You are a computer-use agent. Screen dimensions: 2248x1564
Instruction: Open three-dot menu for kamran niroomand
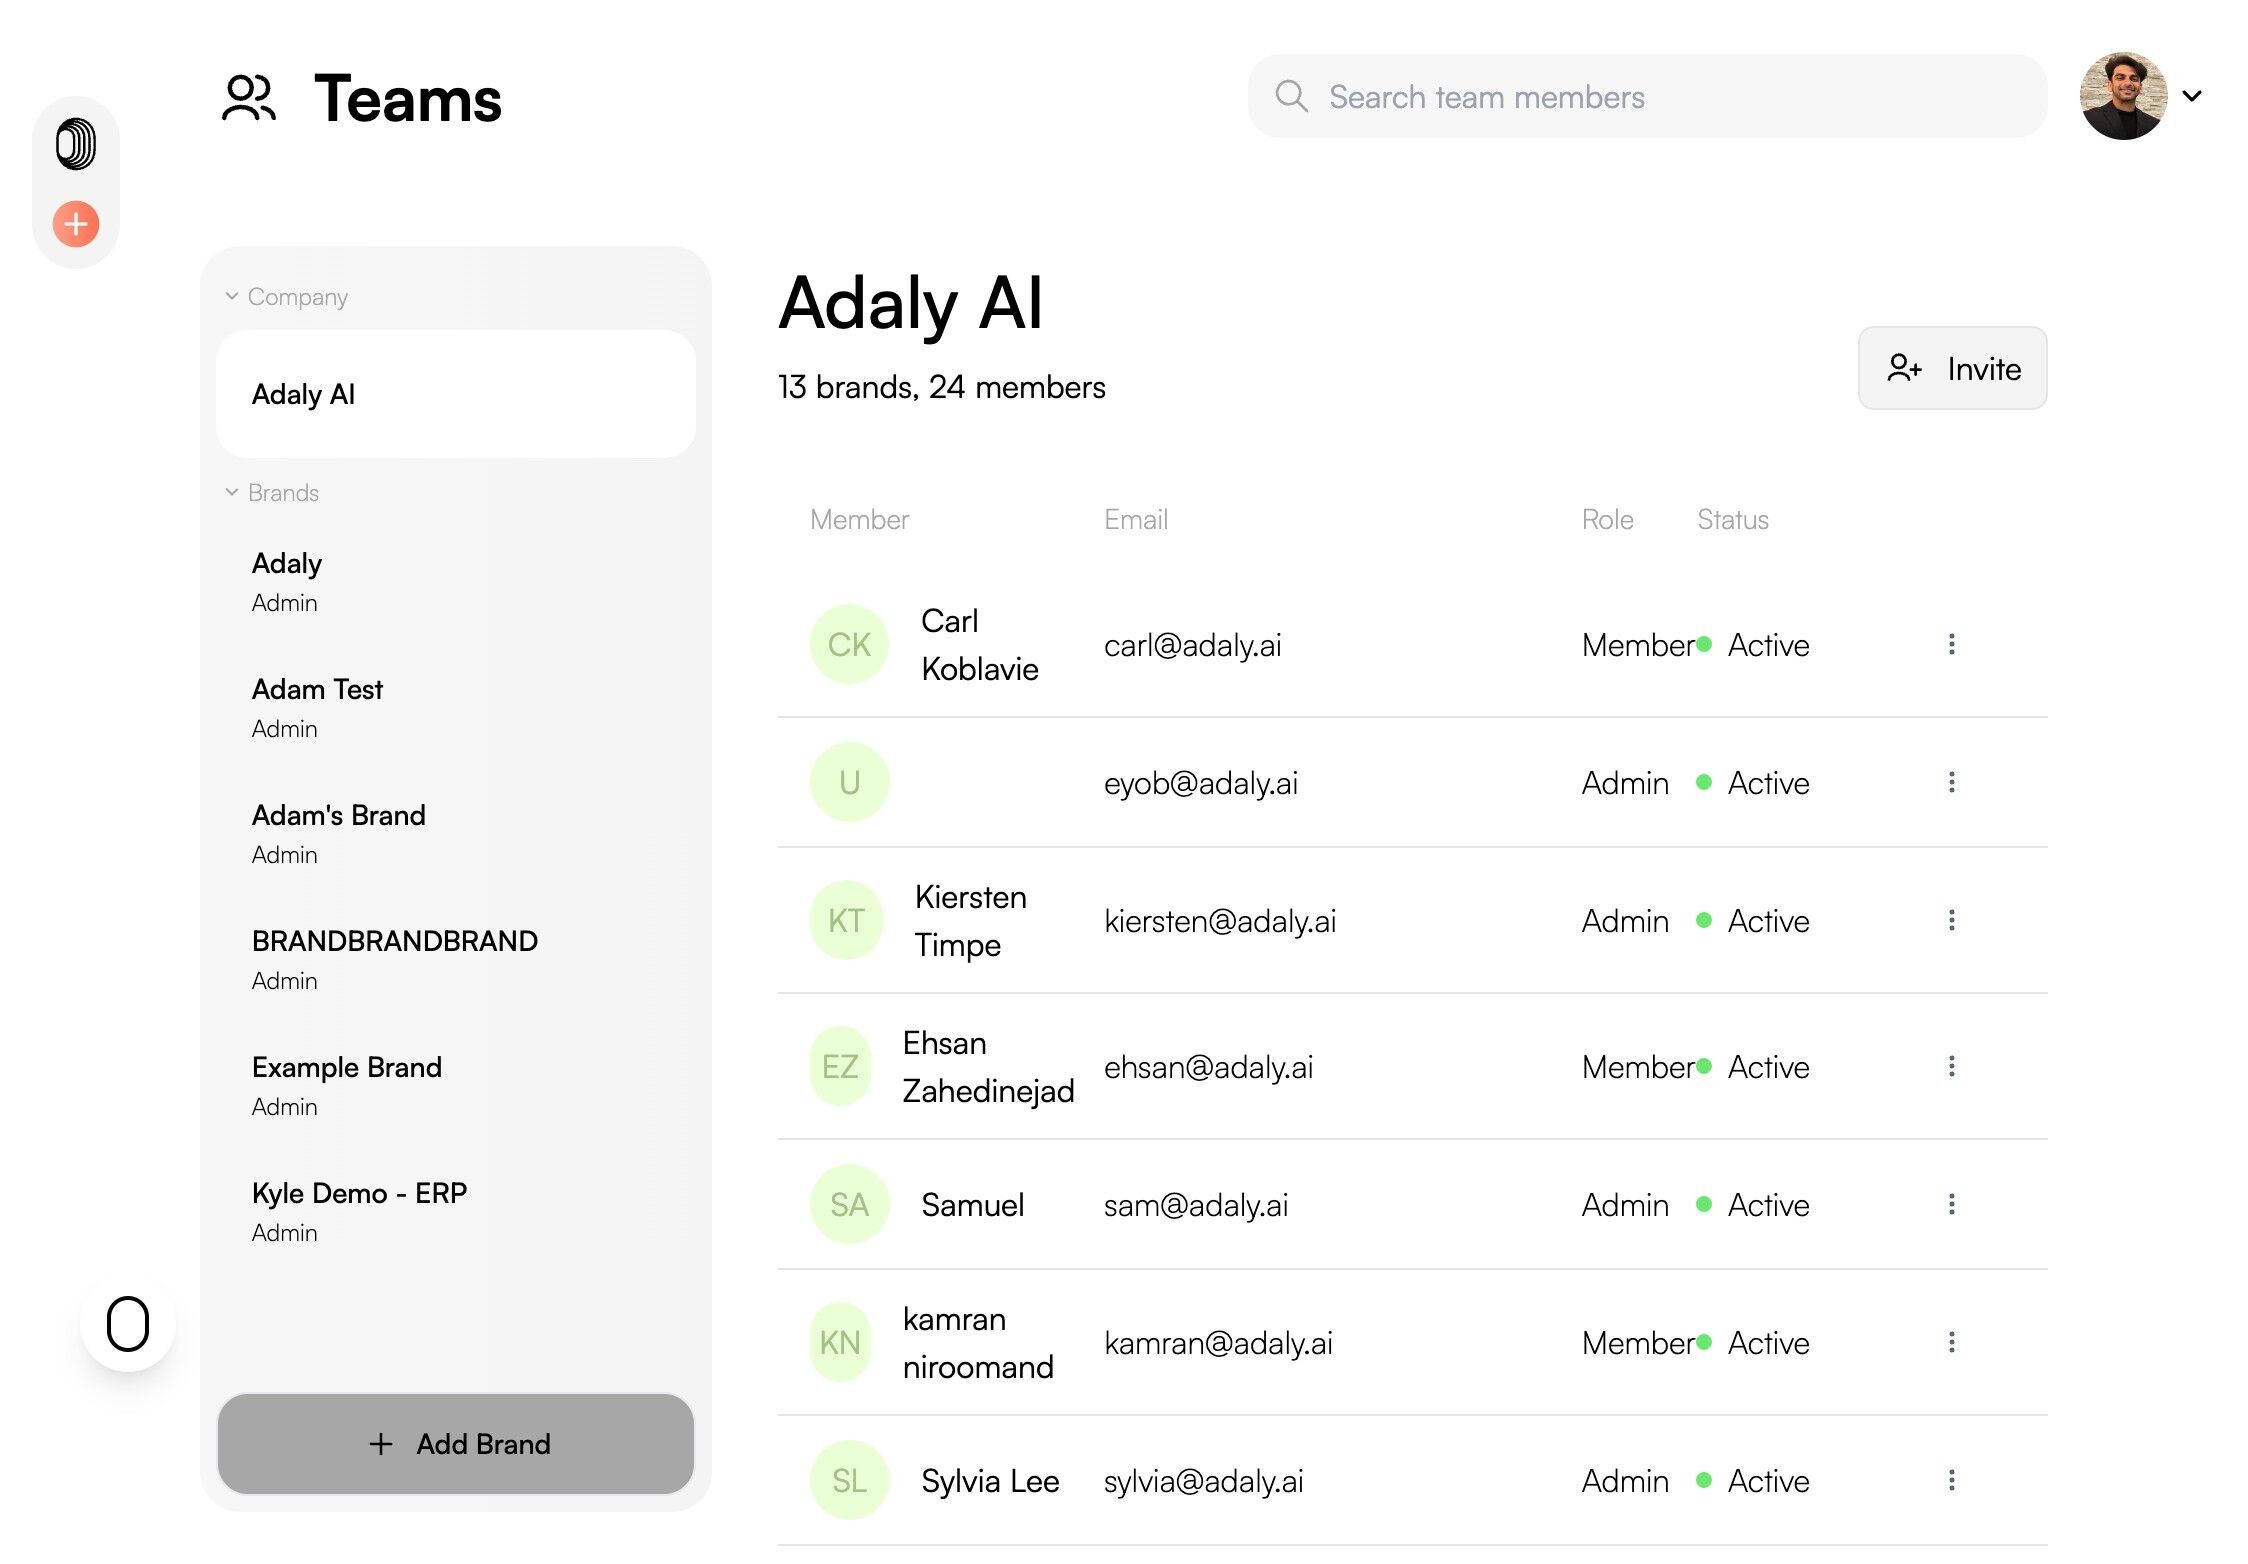click(x=1951, y=1342)
